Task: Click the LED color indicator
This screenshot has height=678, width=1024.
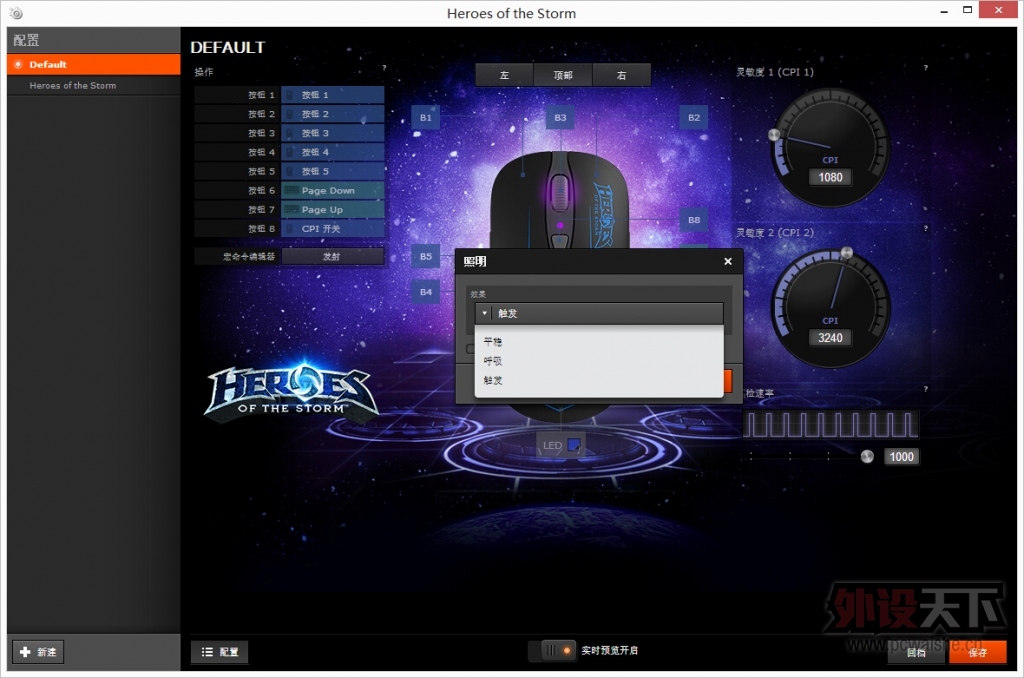Action: (574, 445)
